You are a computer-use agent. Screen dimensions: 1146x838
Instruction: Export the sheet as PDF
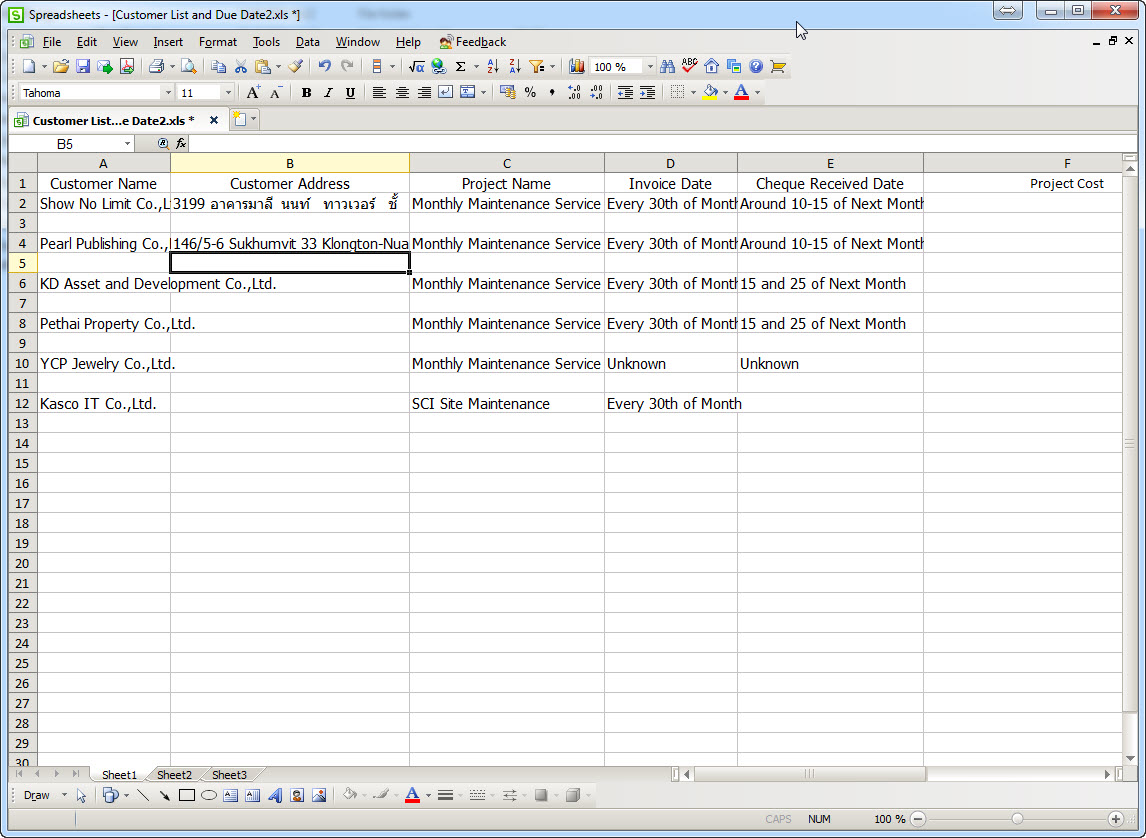point(127,66)
